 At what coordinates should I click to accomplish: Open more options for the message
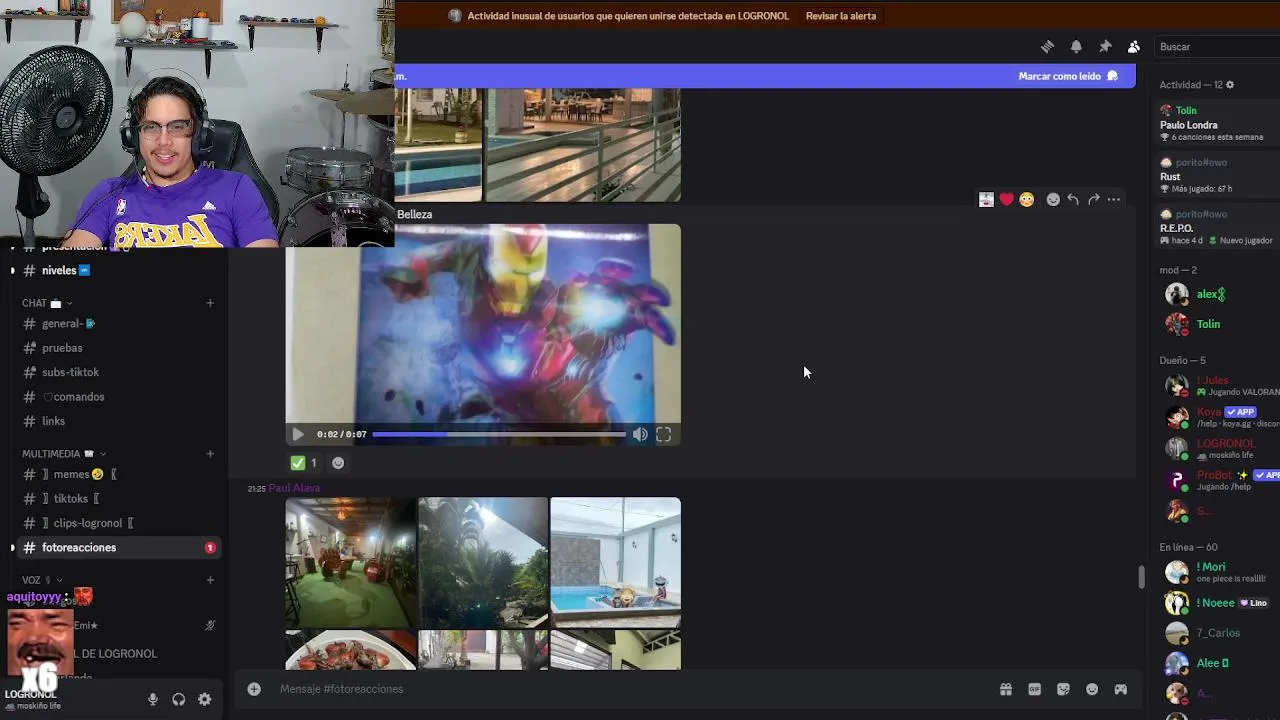click(1114, 199)
